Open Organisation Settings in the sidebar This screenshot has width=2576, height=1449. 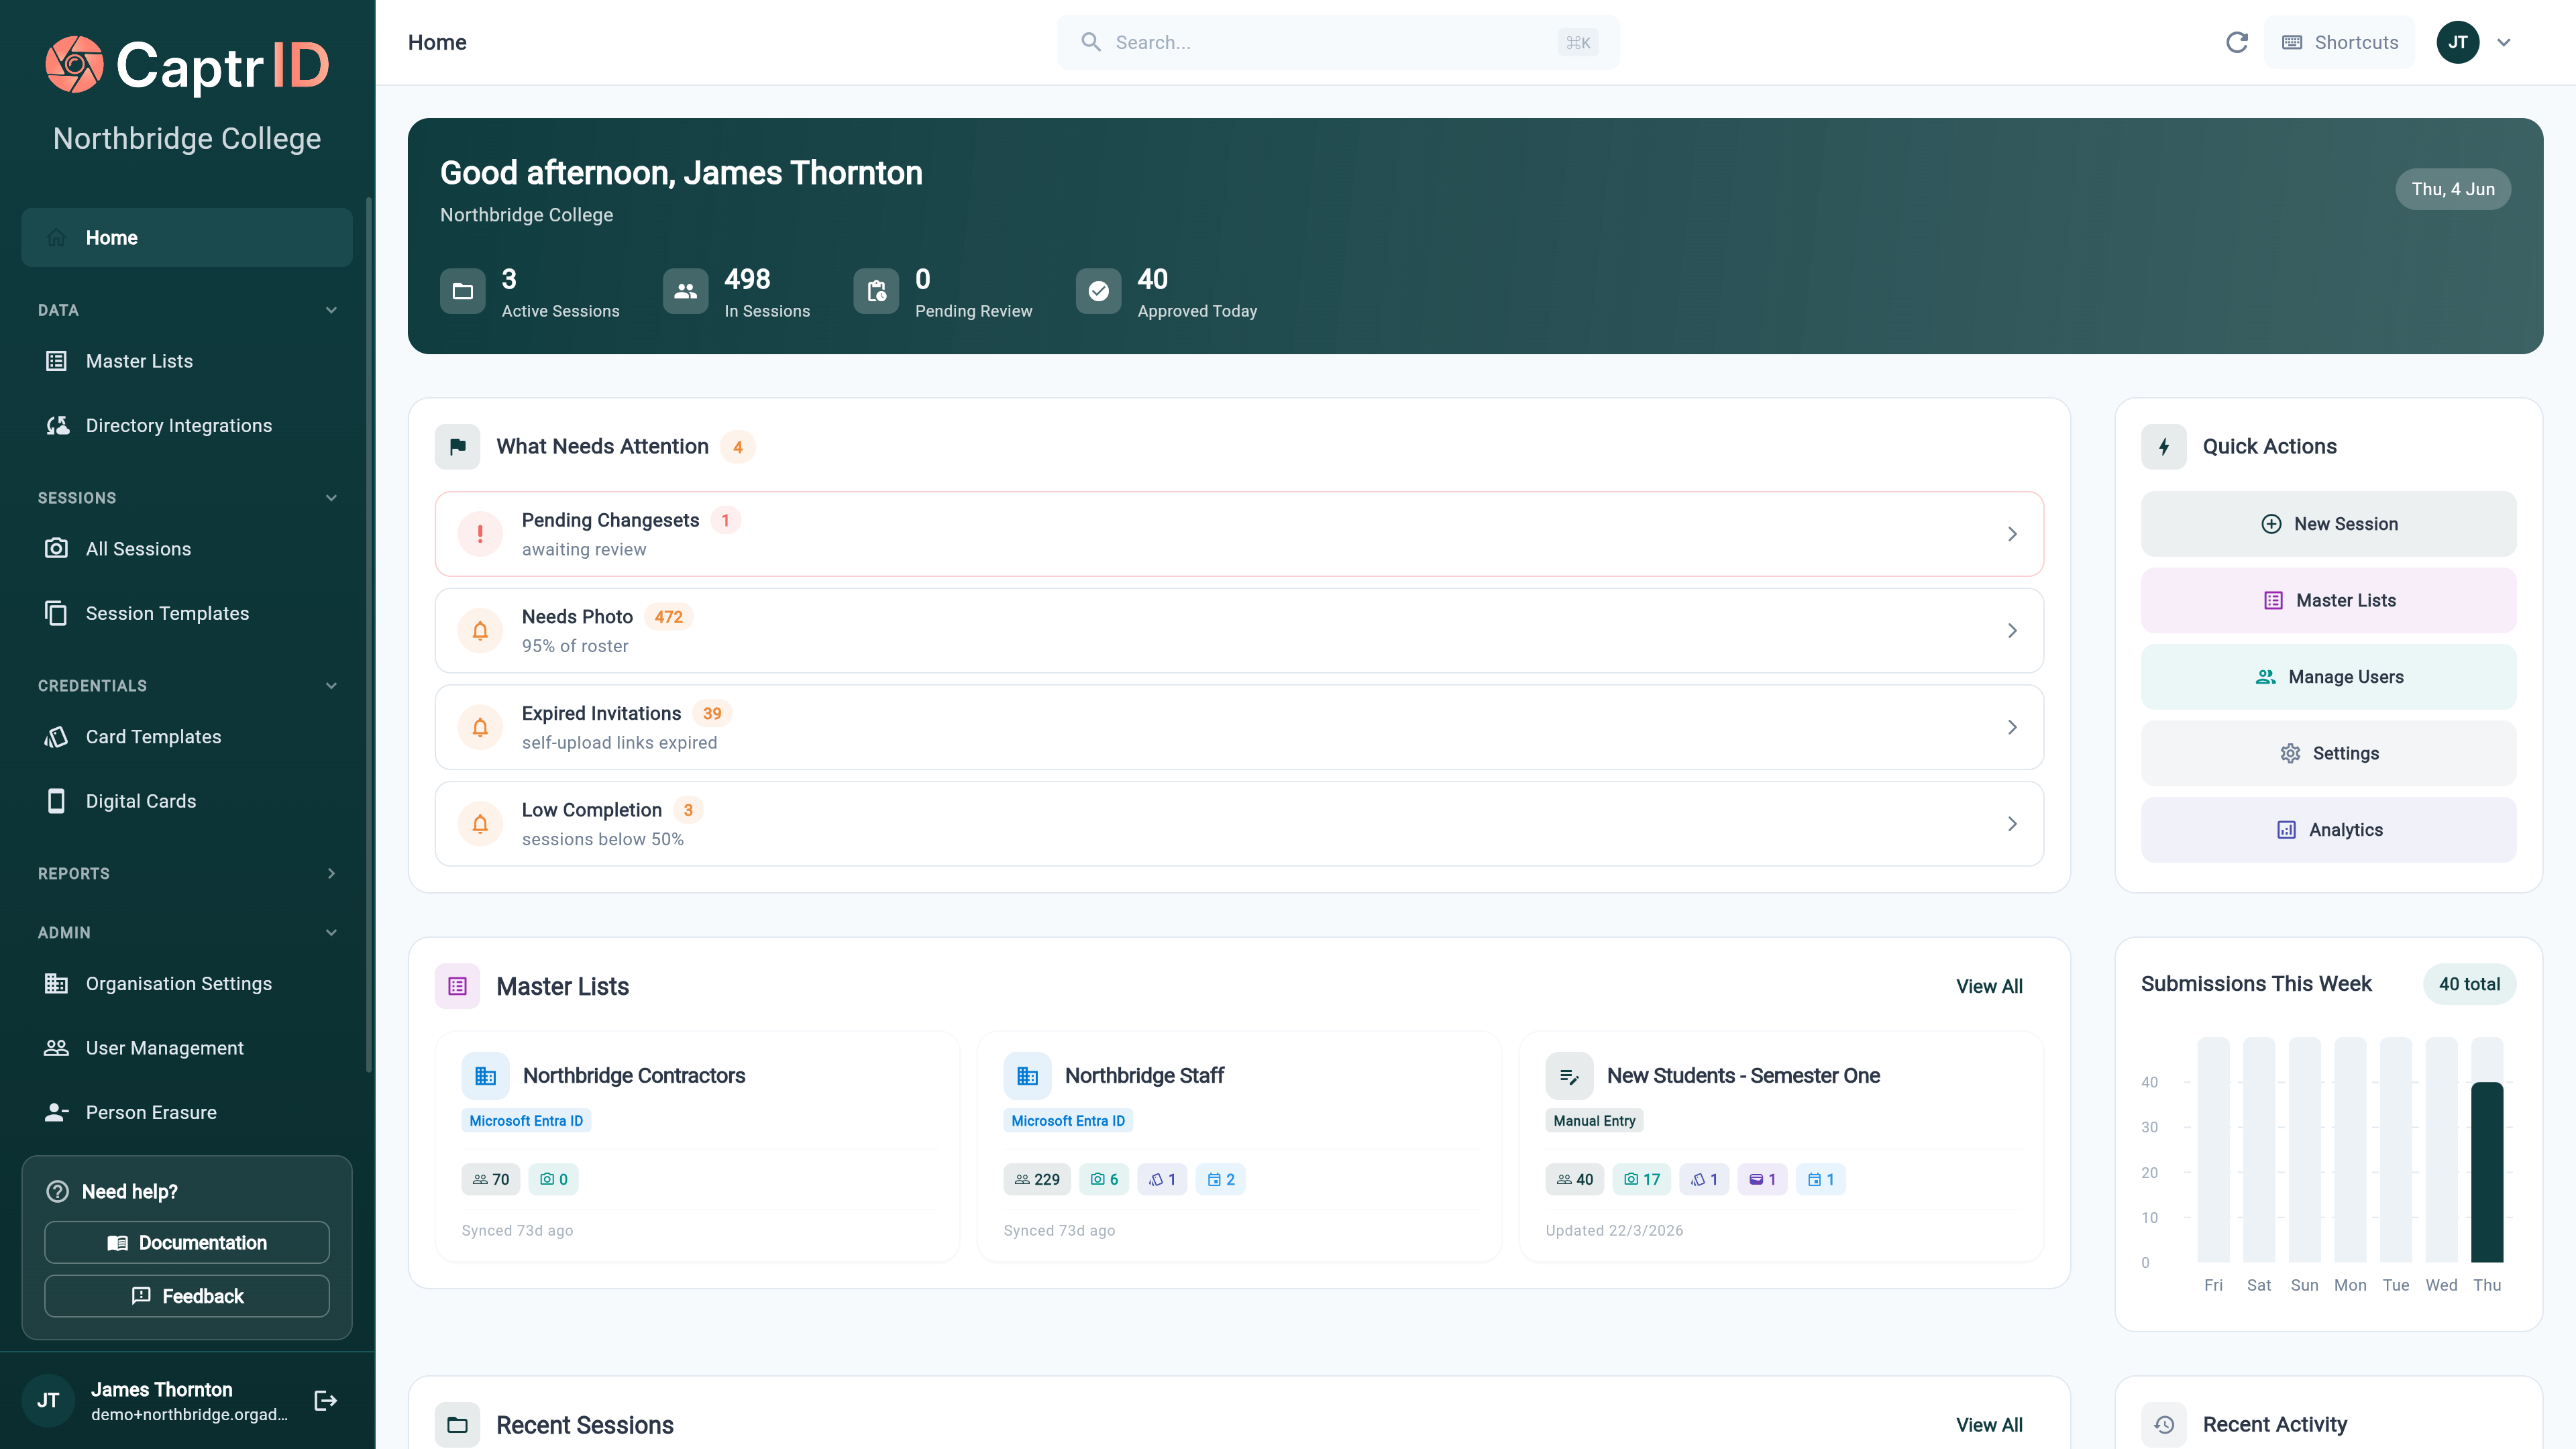(187, 984)
